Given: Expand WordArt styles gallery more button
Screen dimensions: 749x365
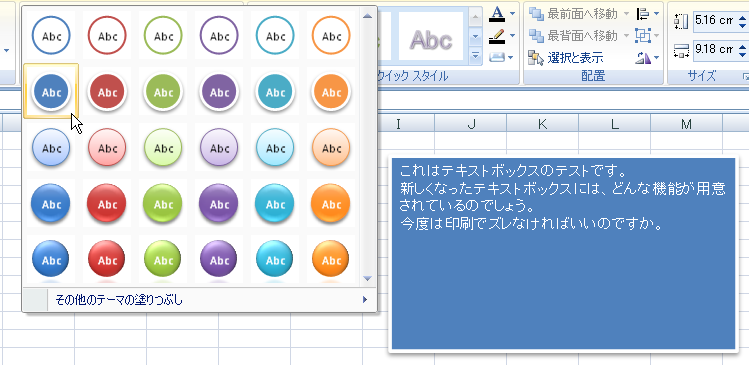Looking at the screenshot, I should (x=475, y=56).
